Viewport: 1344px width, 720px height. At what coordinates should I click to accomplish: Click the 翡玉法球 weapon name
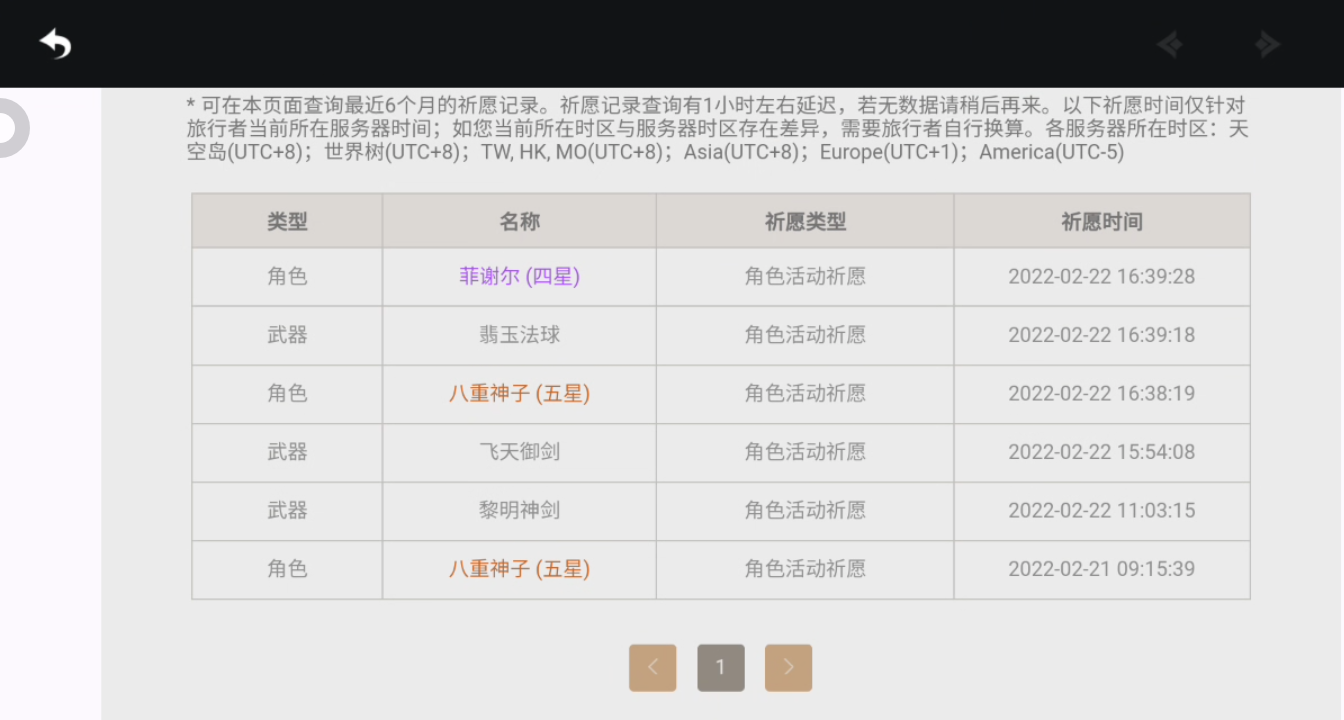[x=519, y=335]
